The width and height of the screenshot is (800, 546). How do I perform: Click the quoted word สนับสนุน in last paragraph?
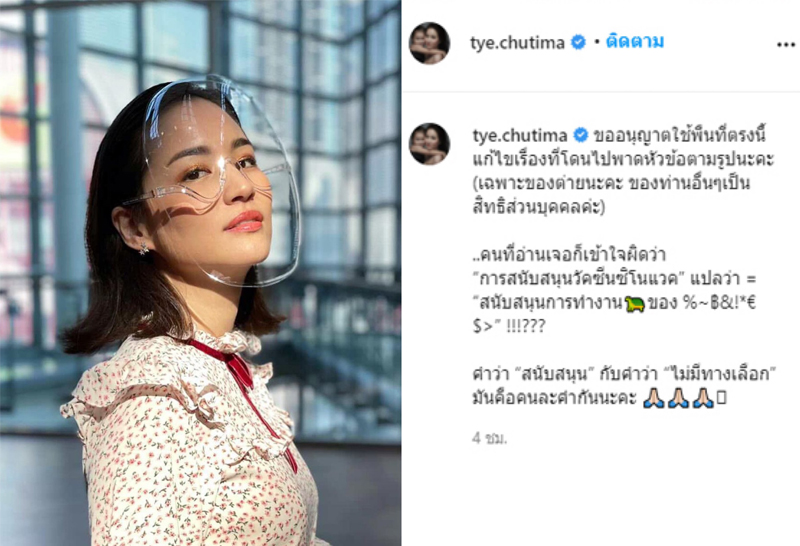click(555, 374)
